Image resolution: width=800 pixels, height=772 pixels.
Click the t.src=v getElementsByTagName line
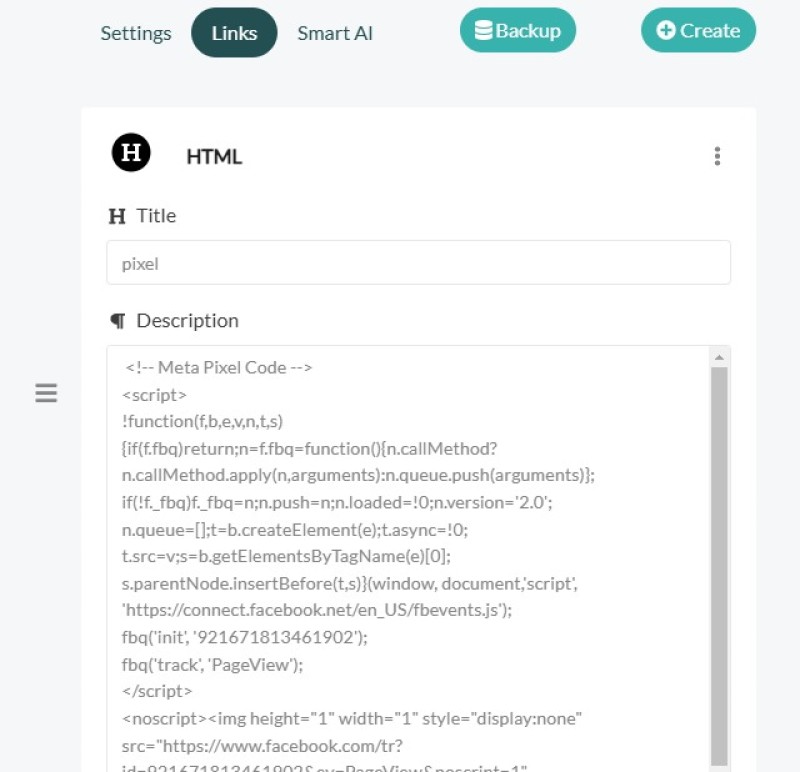286,556
